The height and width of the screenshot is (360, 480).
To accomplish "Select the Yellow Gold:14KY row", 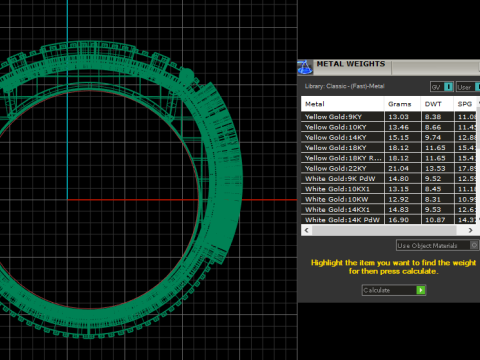I will [389, 137].
